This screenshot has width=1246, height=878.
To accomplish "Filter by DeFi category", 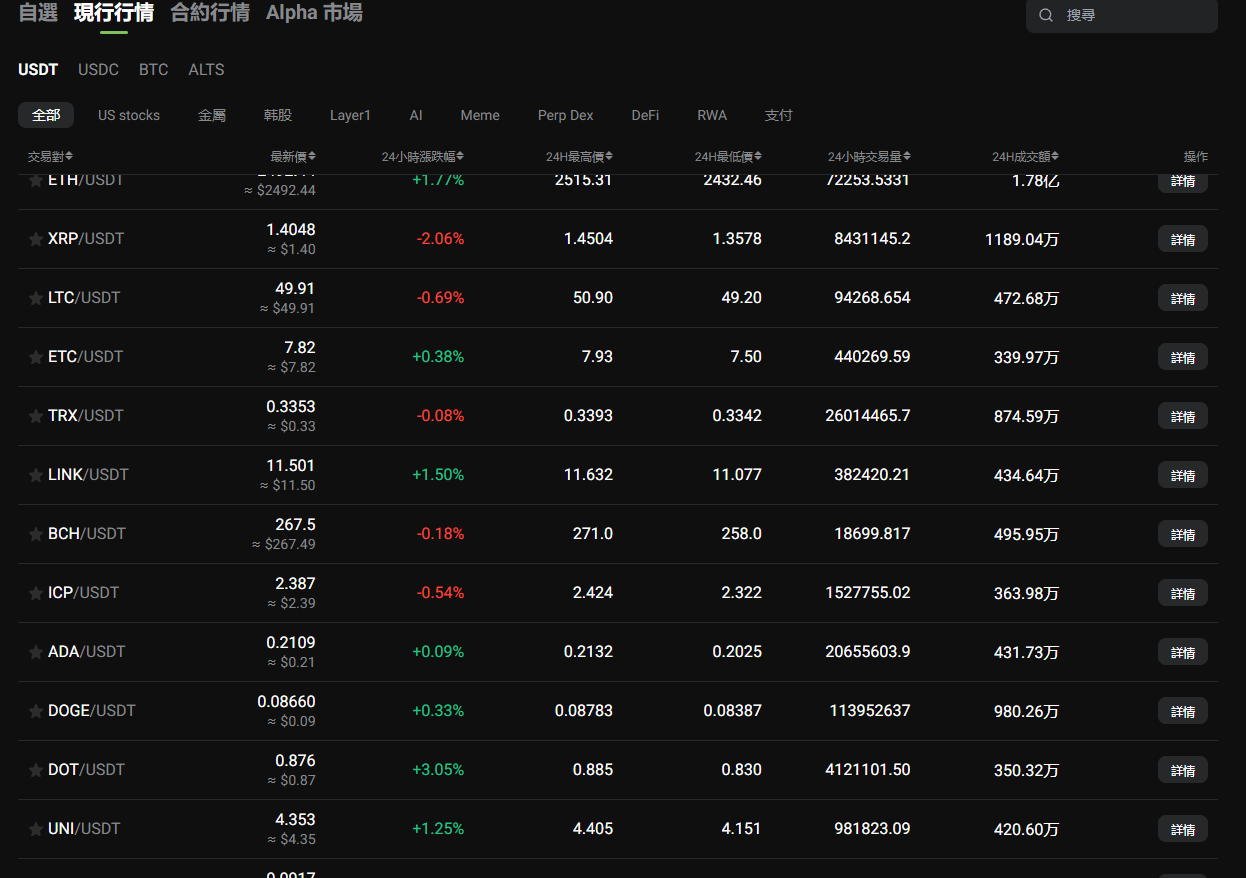I will [645, 115].
